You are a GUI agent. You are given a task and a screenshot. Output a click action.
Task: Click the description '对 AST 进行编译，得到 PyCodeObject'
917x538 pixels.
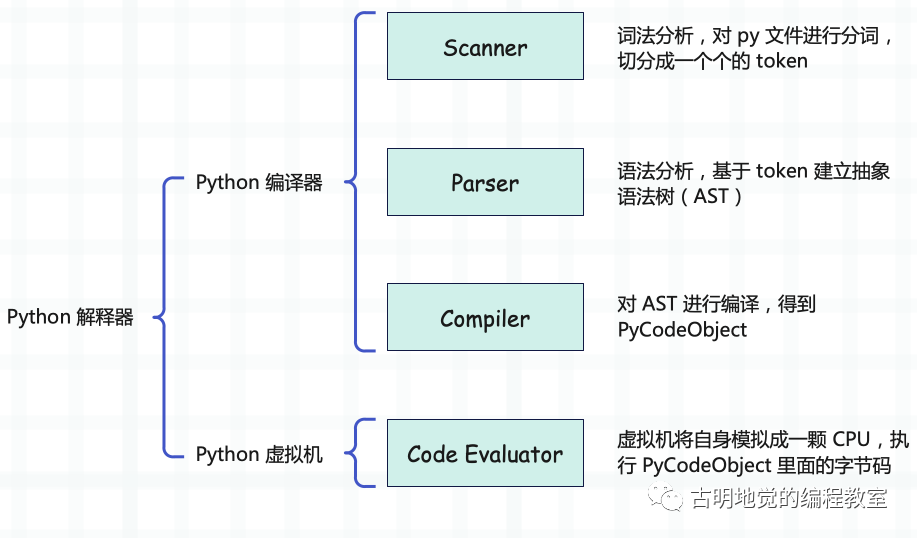click(x=716, y=316)
